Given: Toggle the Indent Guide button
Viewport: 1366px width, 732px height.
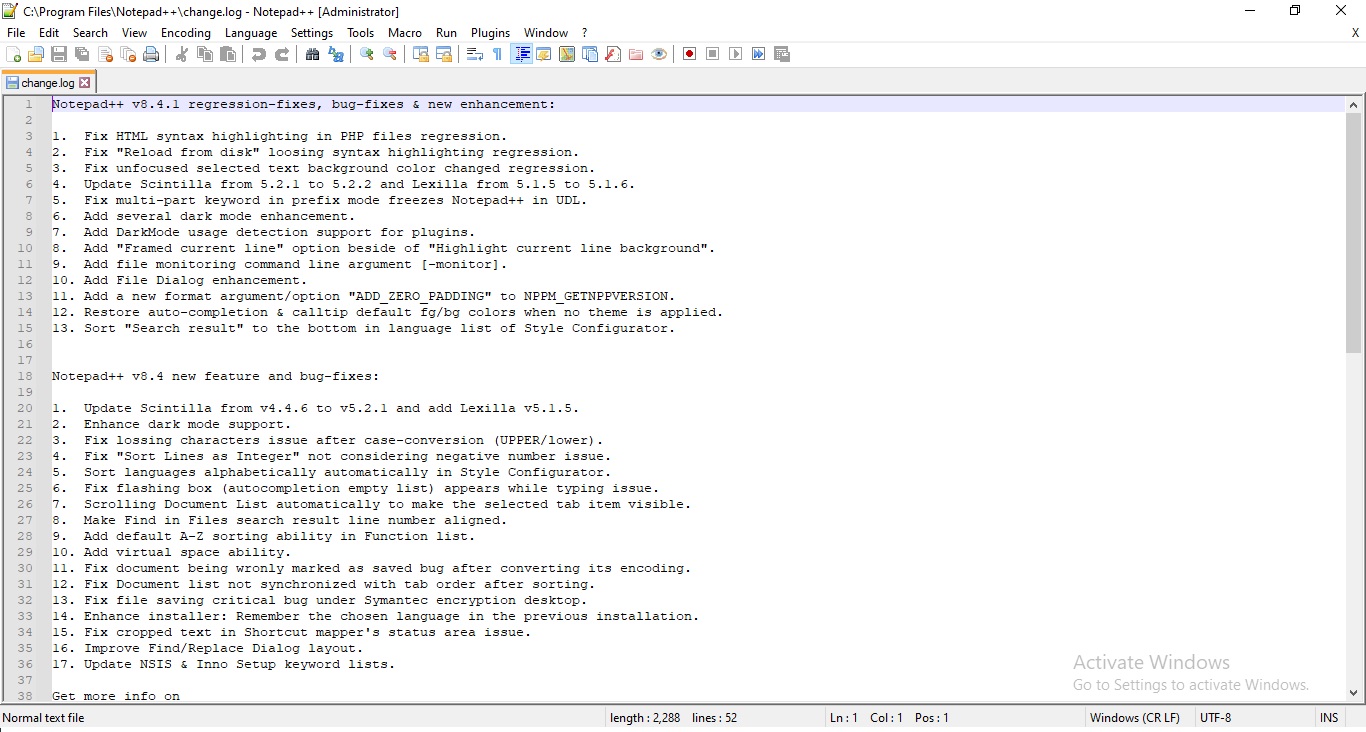Looking at the screenshot, I should (521, 54).
